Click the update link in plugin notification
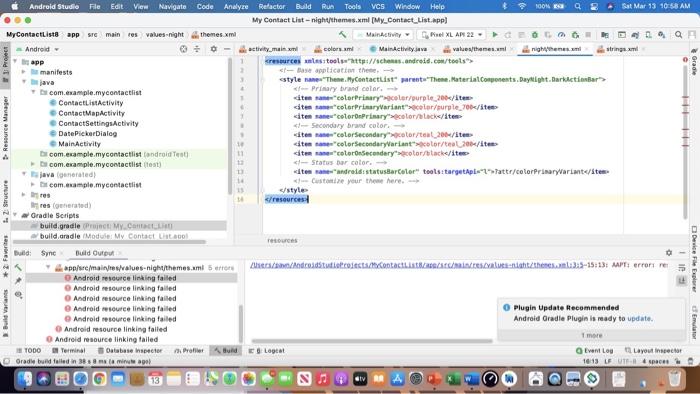 pyautogui.click(x=639, y=319)
